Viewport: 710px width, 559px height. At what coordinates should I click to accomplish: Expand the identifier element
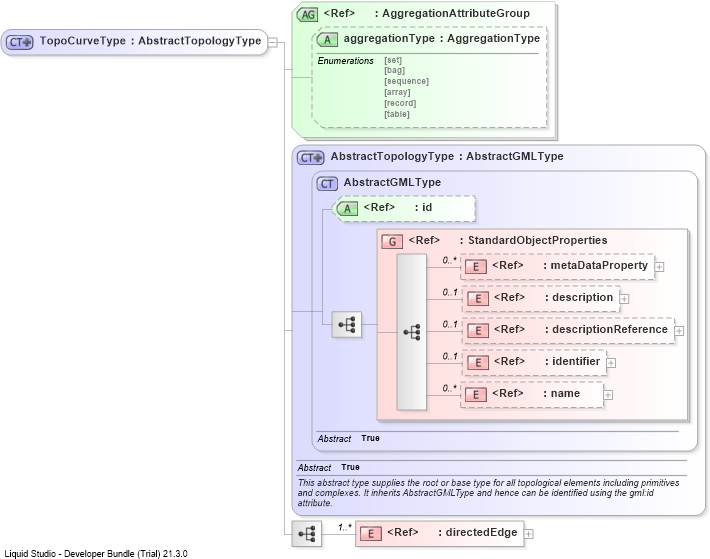coord(611,363)
